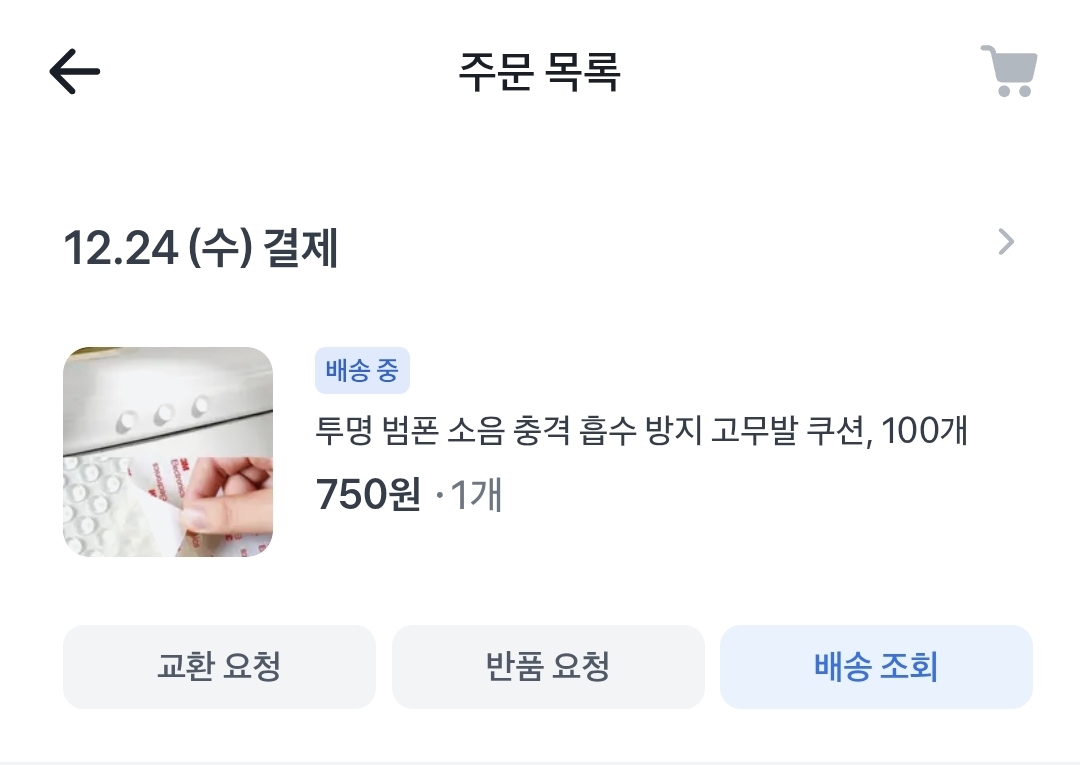Image resolution: width=1080 pixels, height=765 pixels.
Task: Click the 교환 요청 button
Action: point(219,667)
